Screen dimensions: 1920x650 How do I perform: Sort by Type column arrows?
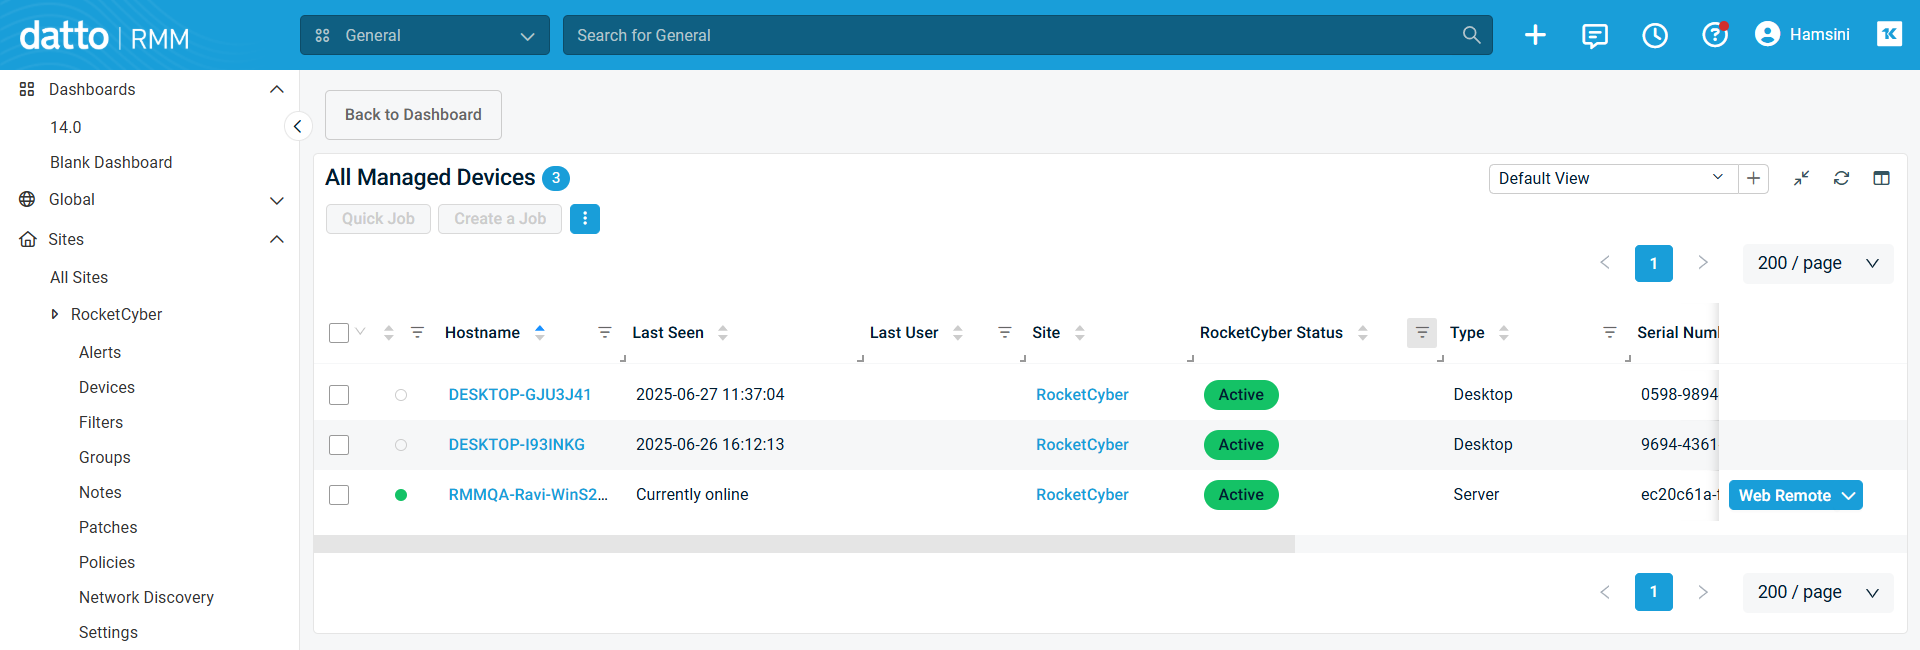(1504, 333)
